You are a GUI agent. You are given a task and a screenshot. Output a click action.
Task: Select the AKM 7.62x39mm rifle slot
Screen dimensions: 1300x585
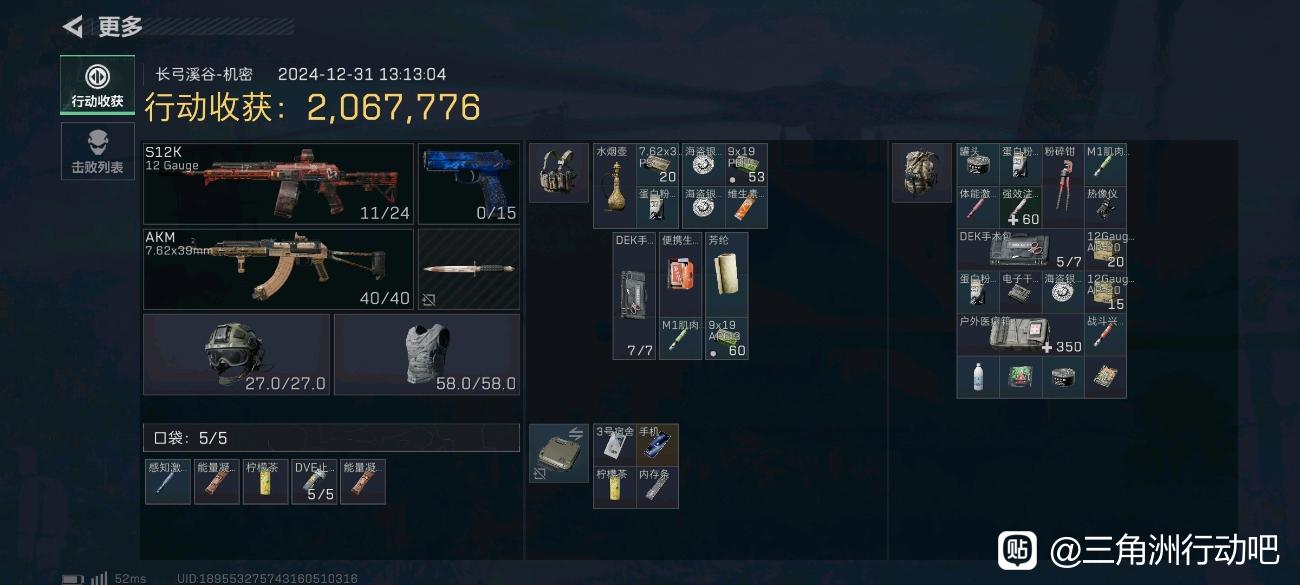279,269
